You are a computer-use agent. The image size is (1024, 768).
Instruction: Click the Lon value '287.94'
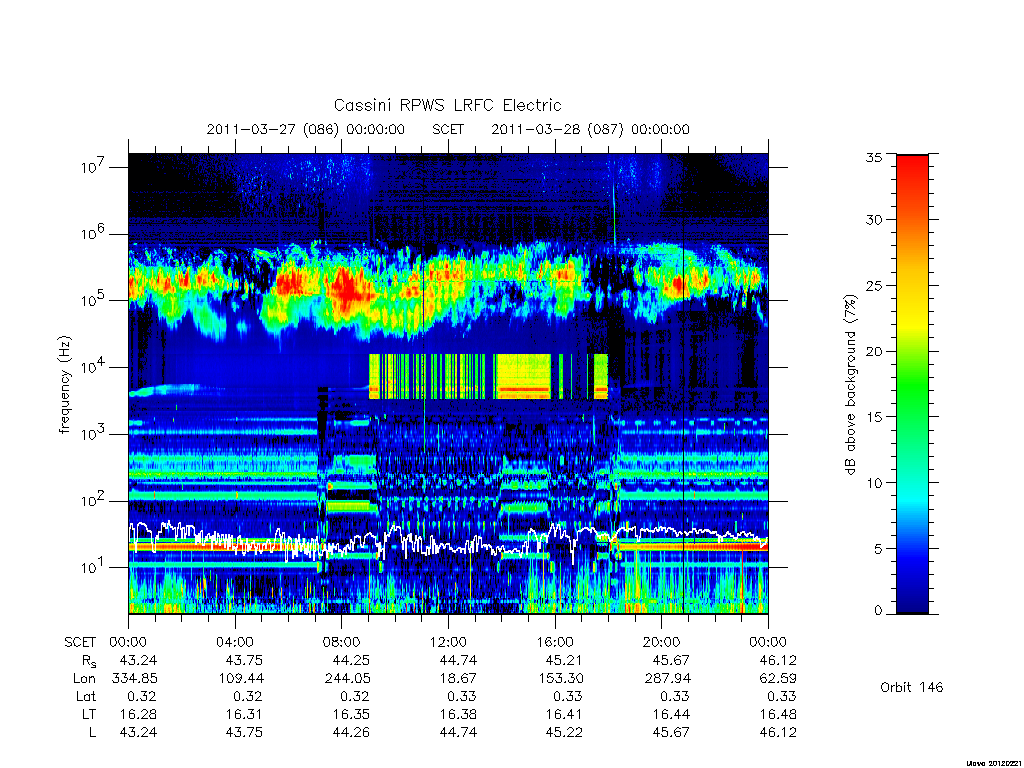click(x=667, y=679)
